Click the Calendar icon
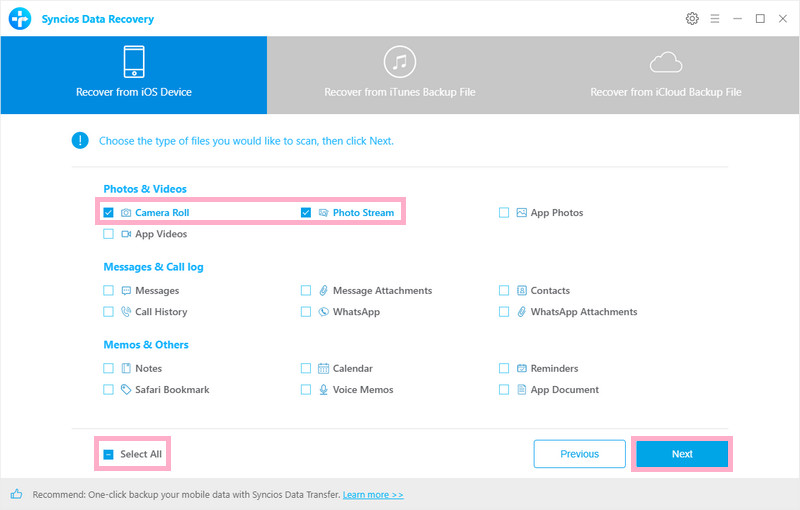 click(323, 368)
